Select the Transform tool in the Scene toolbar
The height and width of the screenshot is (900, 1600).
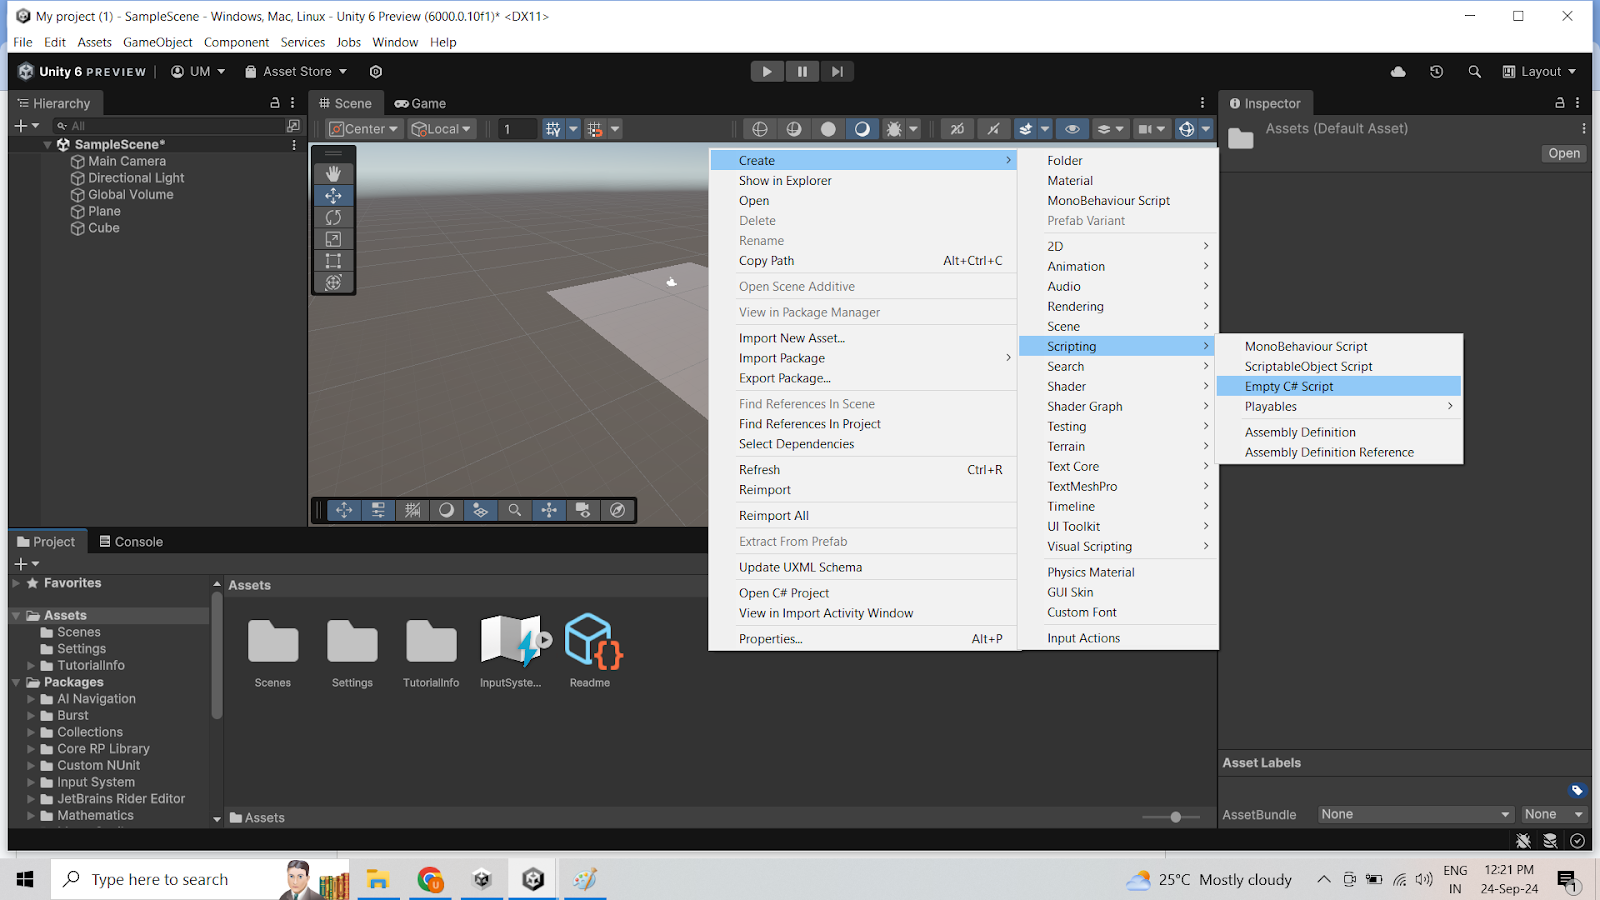pyautogui.click(x=333, y=283)
